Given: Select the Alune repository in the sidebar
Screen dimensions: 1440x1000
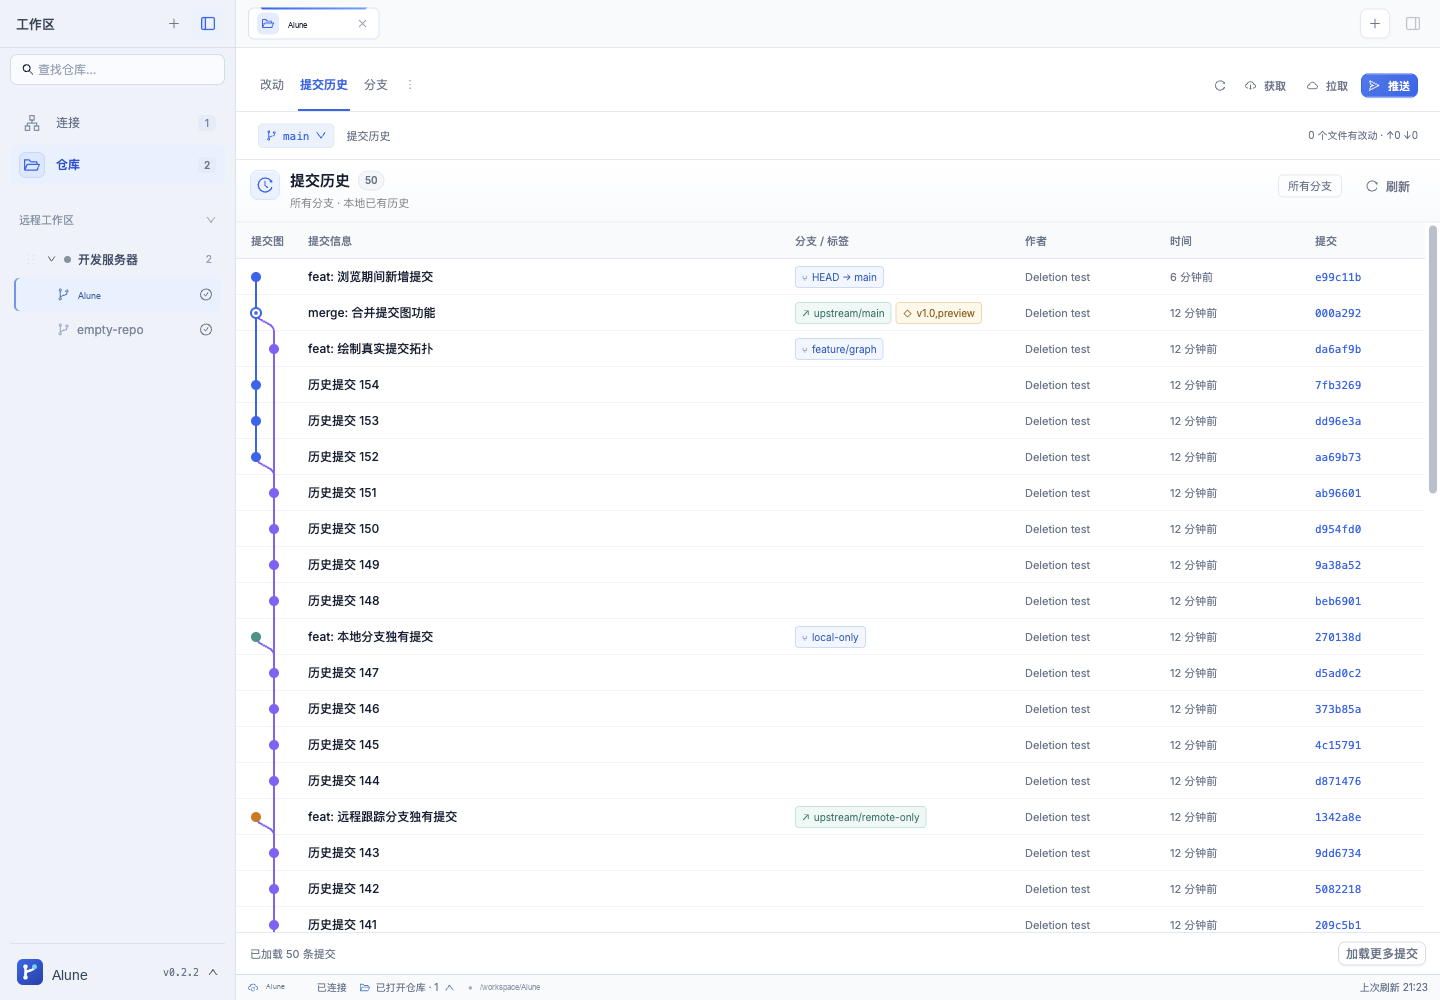Looking at the screenshot, I should point(119,295).
